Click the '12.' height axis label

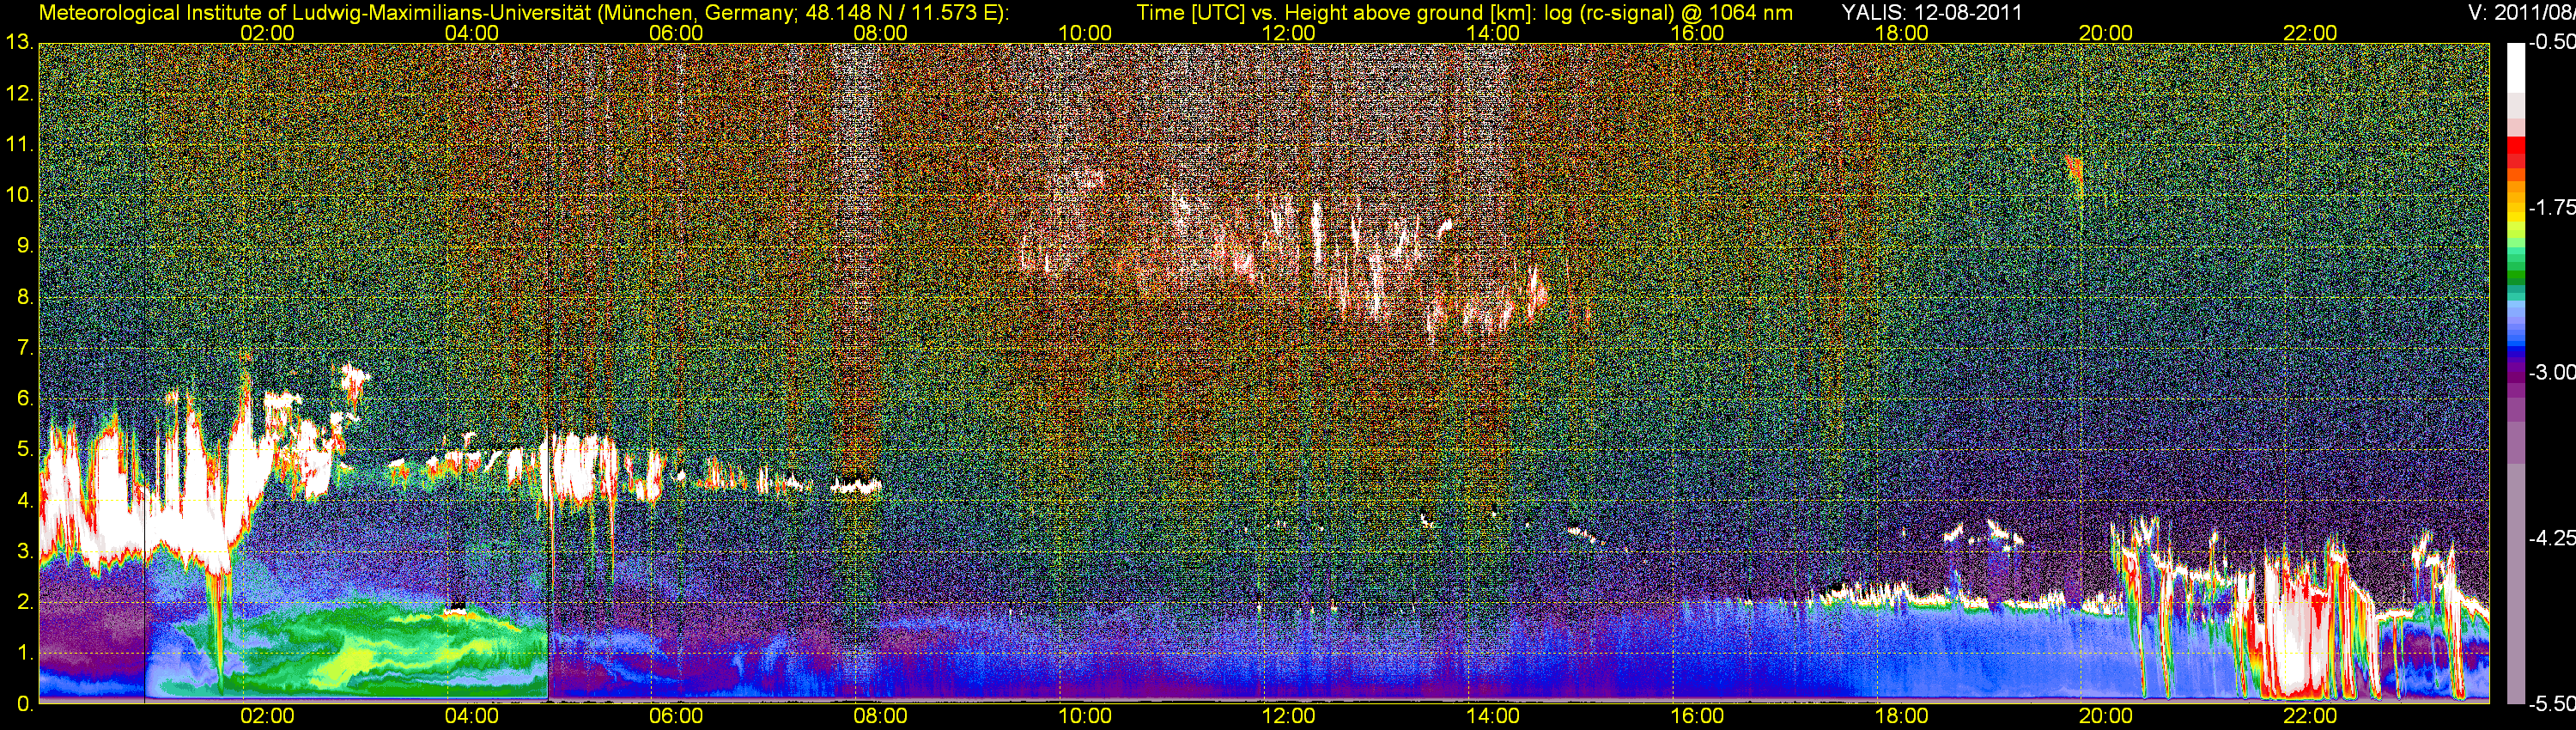tap(19, 93)
